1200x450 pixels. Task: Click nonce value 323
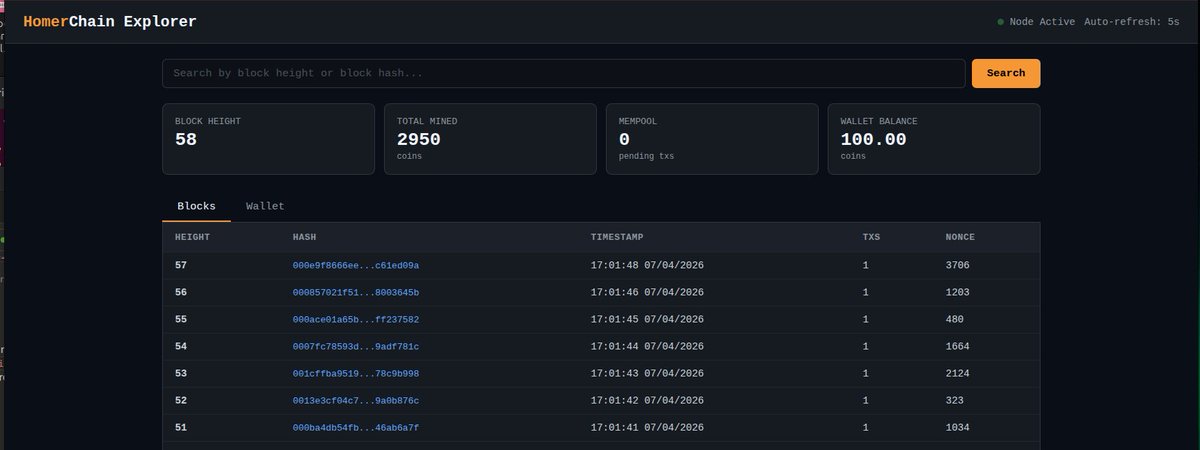[955, 400]
